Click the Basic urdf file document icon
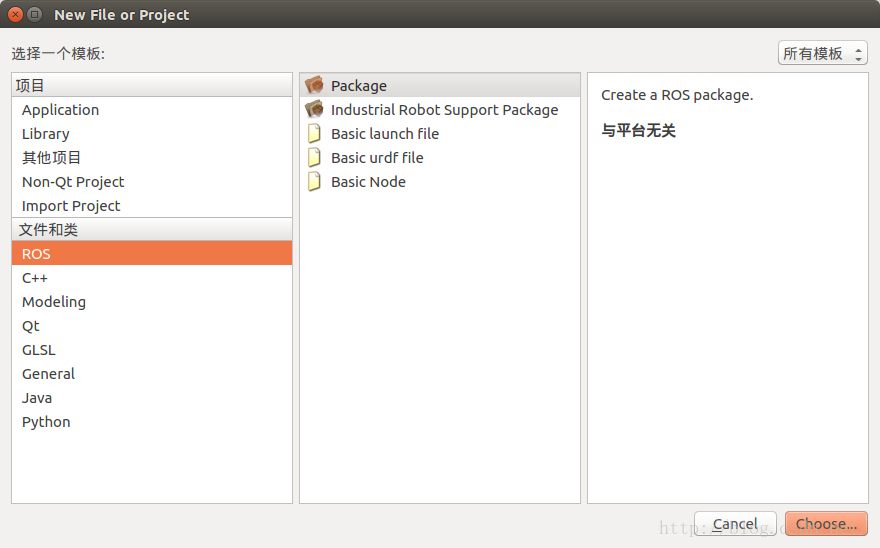Image resolution: width=880 pixels, height=548 pixels. 314,158
